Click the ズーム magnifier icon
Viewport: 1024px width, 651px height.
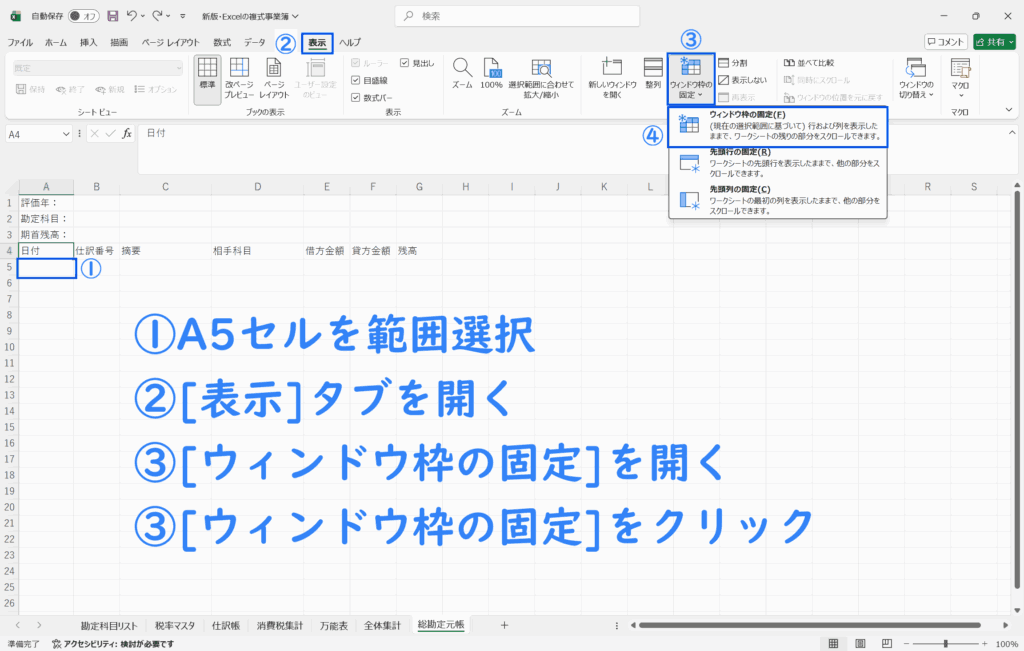pyautogui.click(x=461, y=71)
